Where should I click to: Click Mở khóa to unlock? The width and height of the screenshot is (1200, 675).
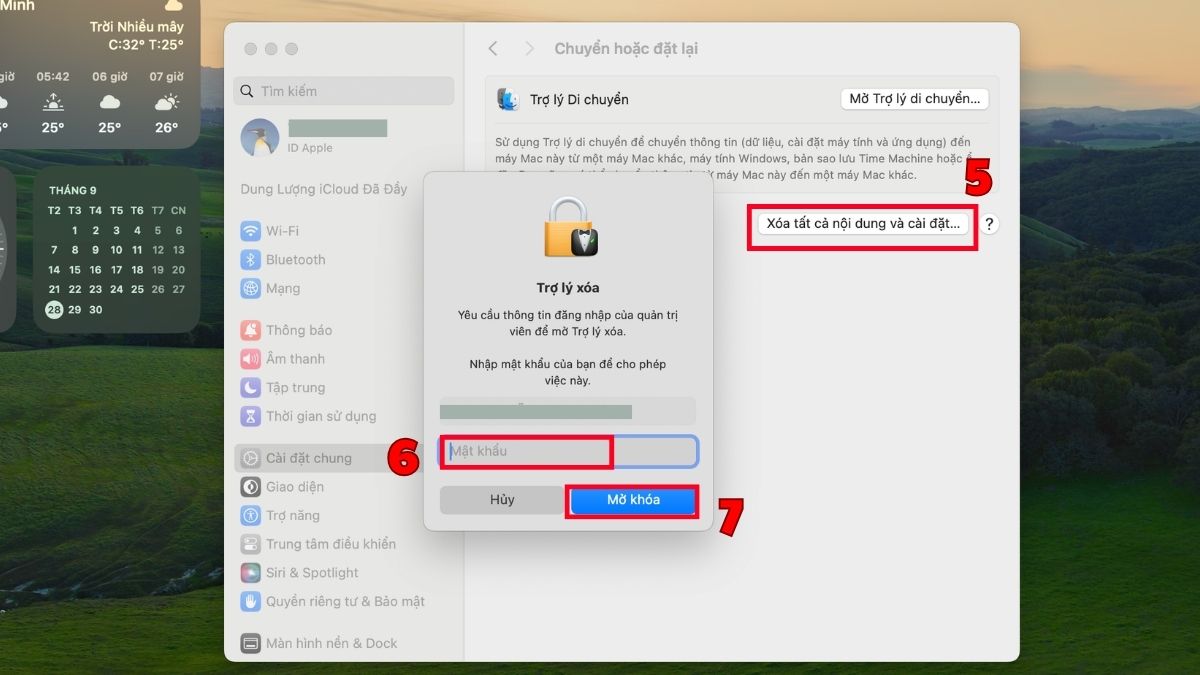[633, 500]
